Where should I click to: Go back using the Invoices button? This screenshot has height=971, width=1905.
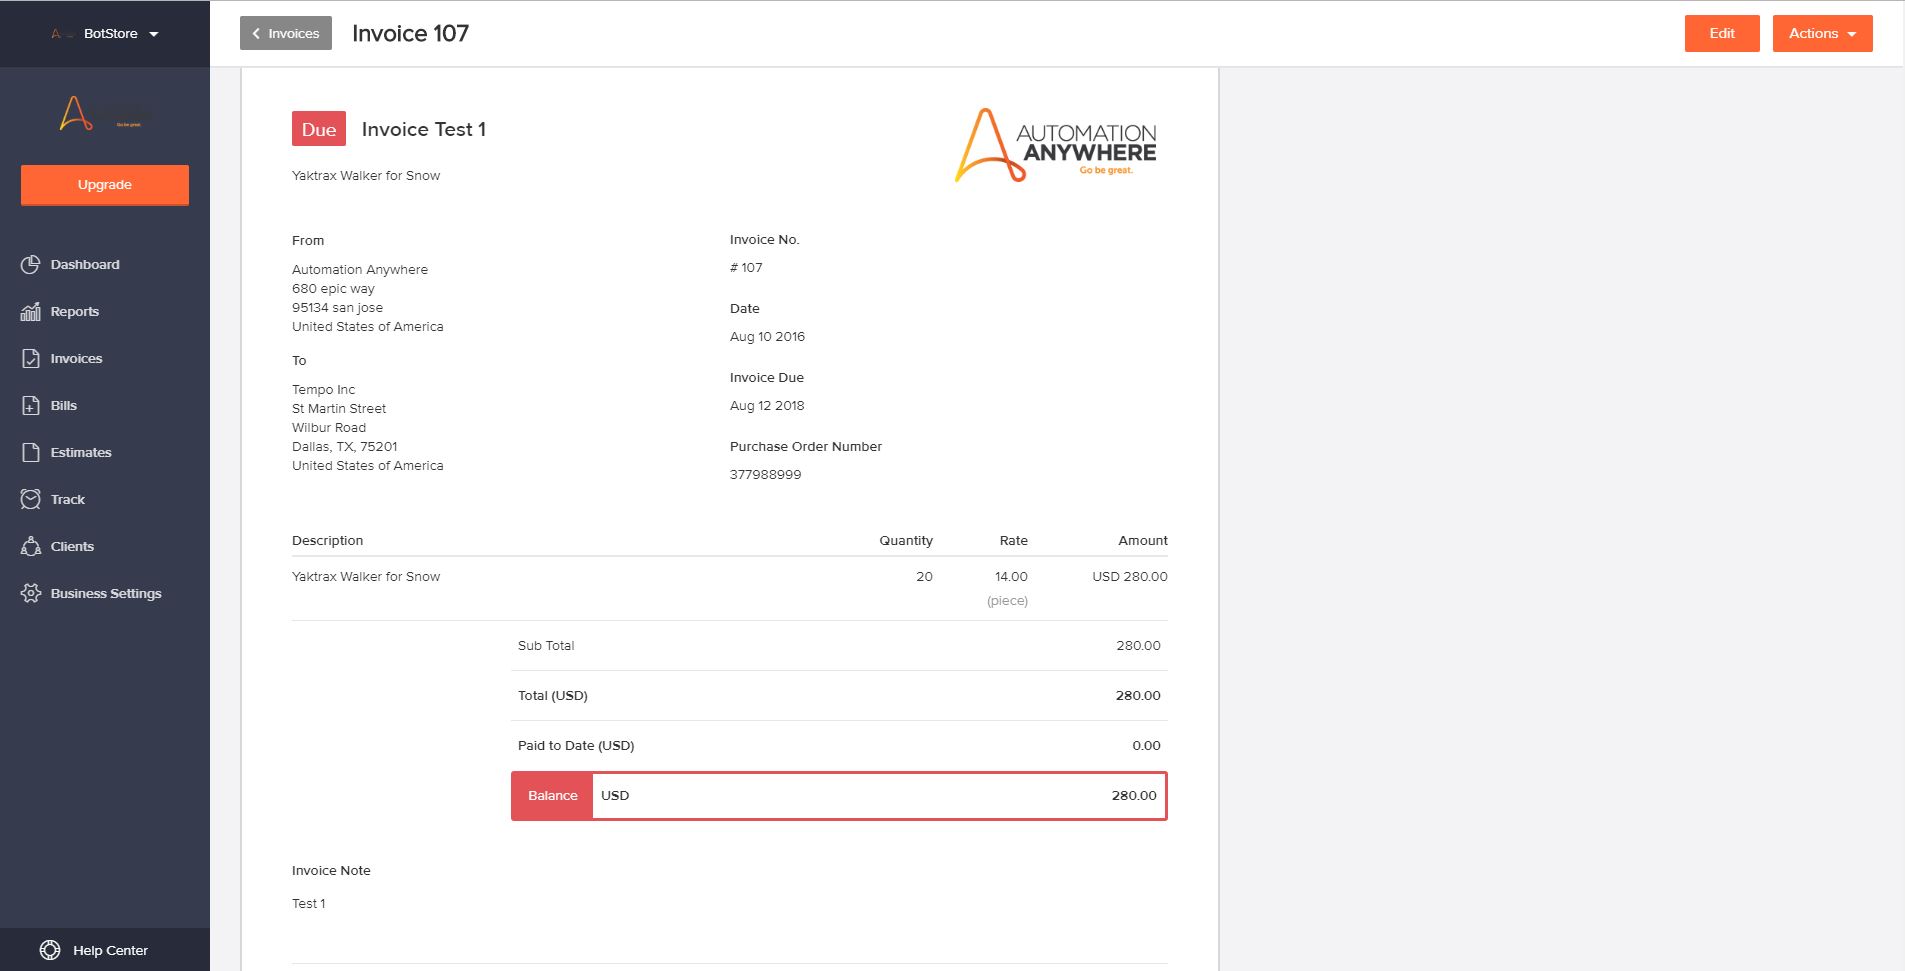pyautogui.click(x=286, y=33)
